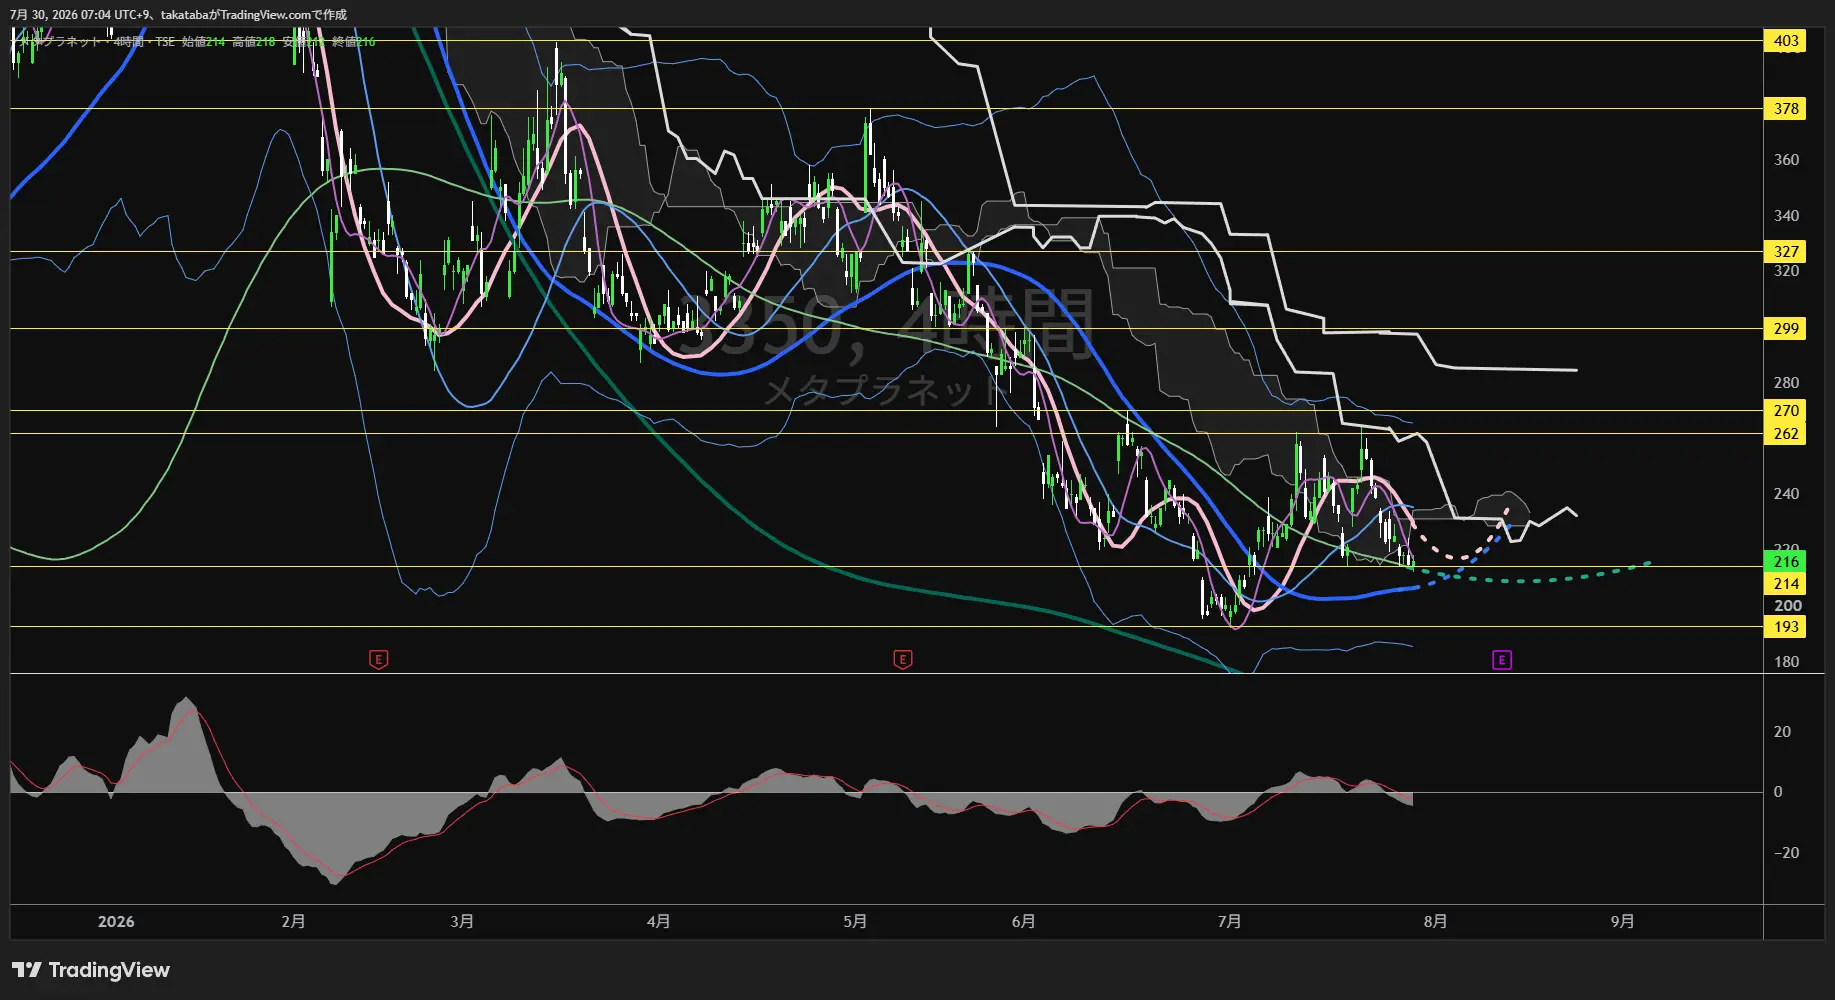The image size is (1835, 1000).
Task: Select the 327 yellow price label
Action: [x=1786, y=251]
